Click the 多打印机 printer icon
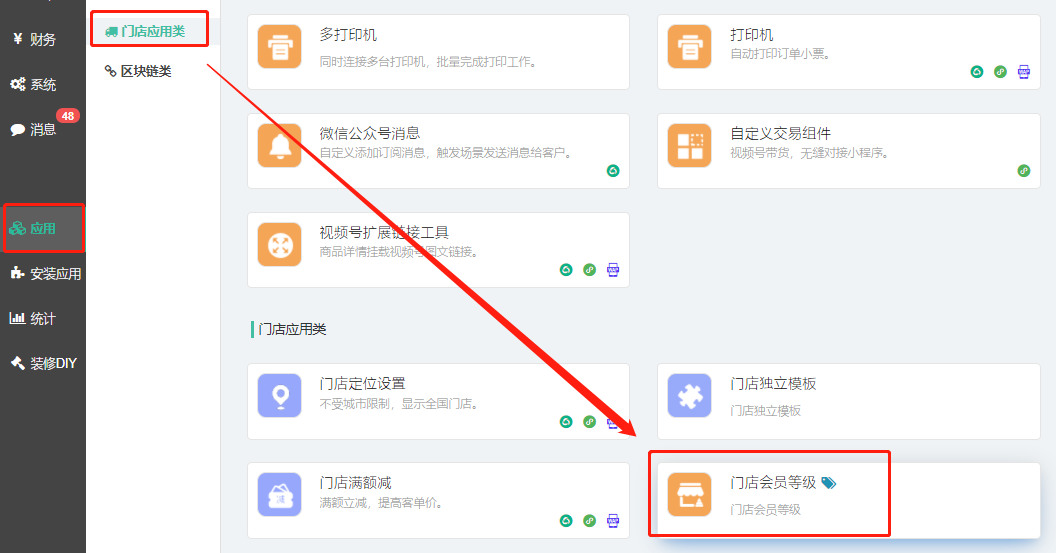 coord(279,46)
